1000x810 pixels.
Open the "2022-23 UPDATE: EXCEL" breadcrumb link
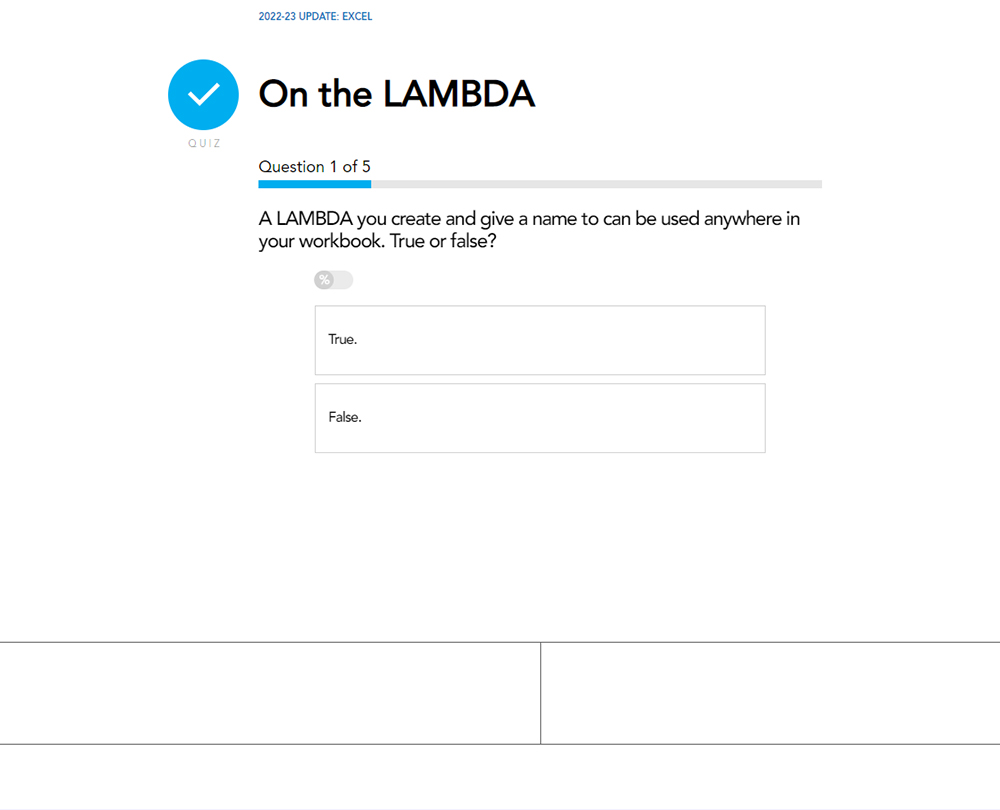click(315, 17)
